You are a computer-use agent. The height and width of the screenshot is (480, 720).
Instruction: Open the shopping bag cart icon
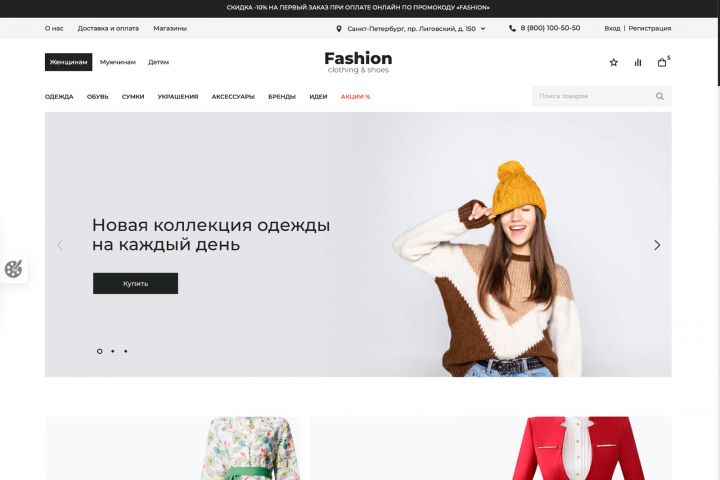pos(662,62)
